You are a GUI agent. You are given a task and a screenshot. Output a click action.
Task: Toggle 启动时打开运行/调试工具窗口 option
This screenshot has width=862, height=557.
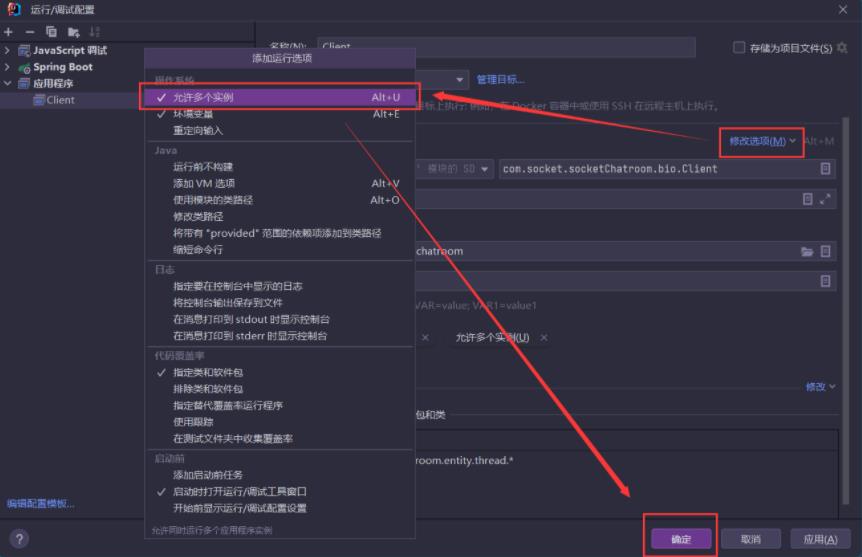pos(279,492)
